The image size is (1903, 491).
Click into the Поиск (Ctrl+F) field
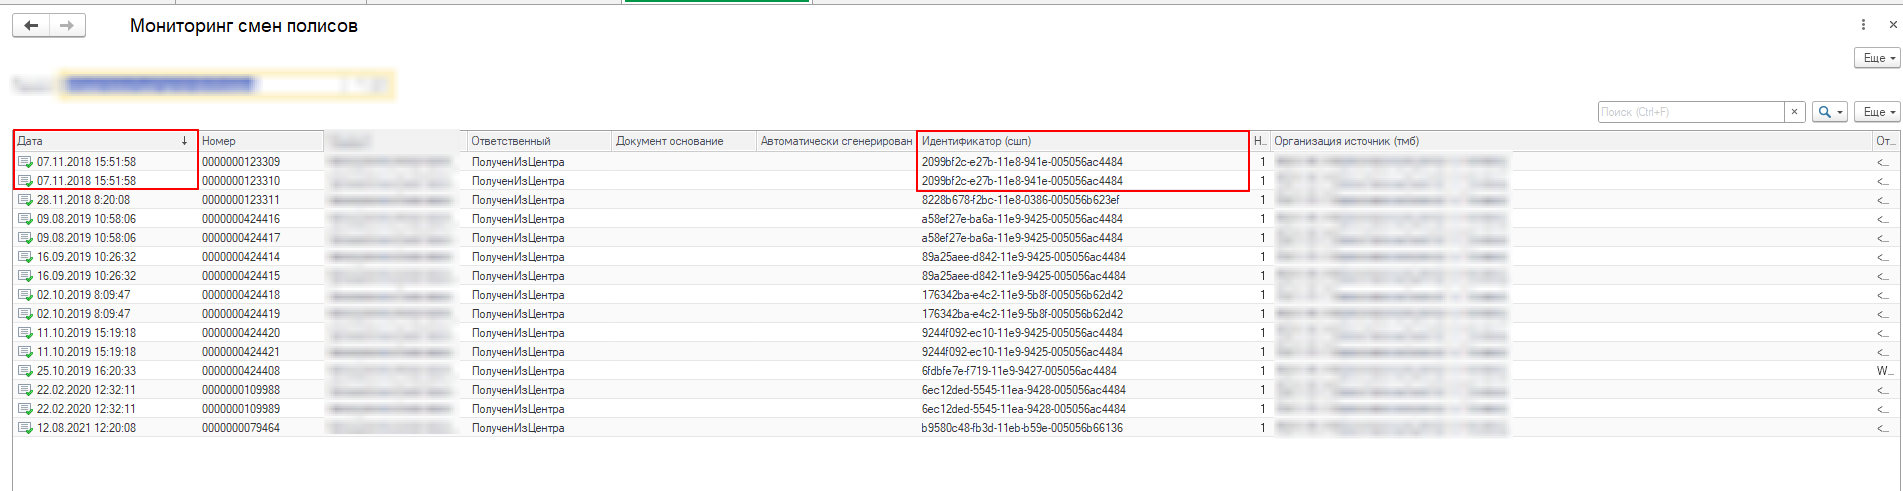[1690, 112]
